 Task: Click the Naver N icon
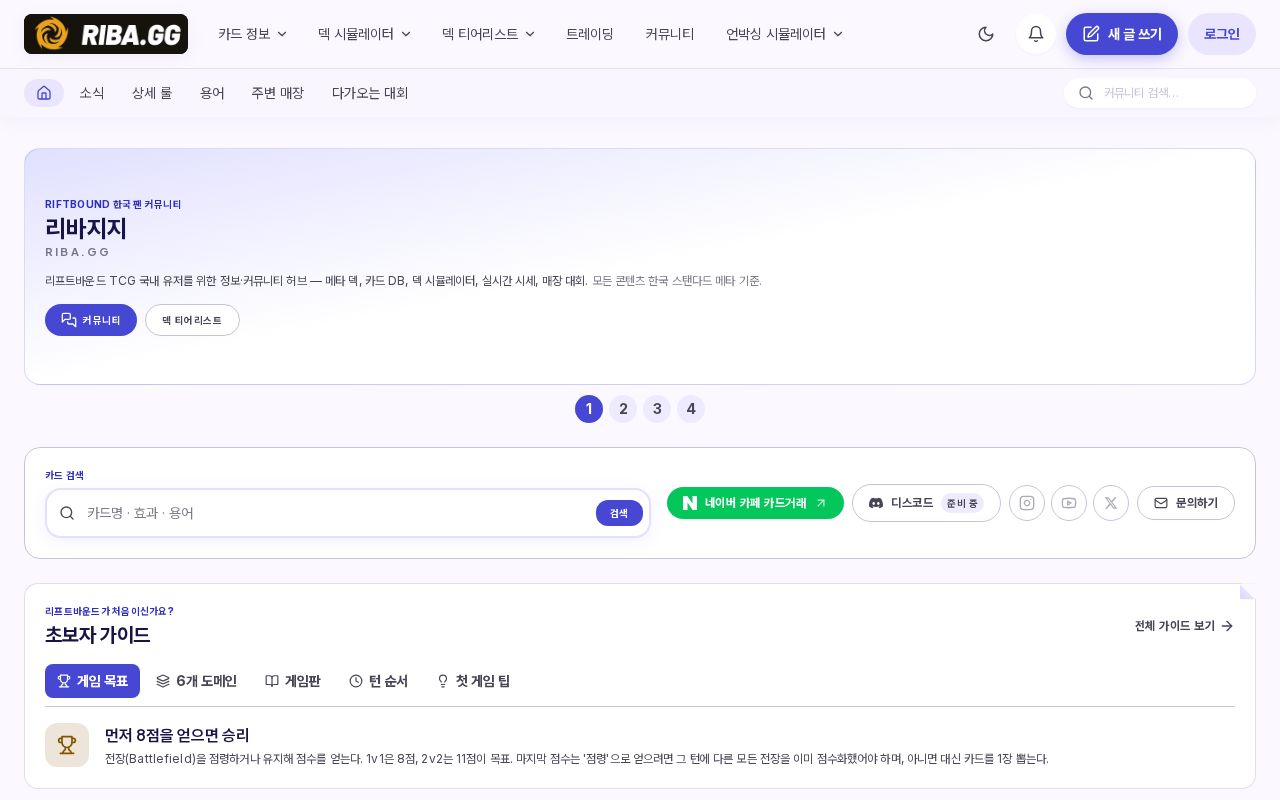[x=690, y=503]
